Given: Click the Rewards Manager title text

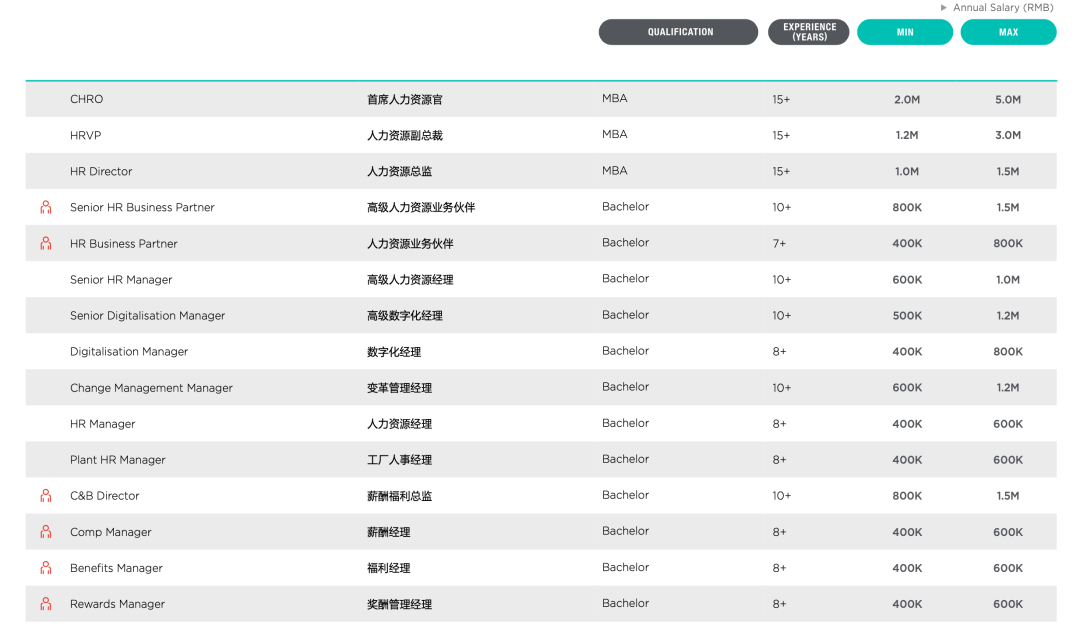Looking at the screenshot, I should [117, 604].
